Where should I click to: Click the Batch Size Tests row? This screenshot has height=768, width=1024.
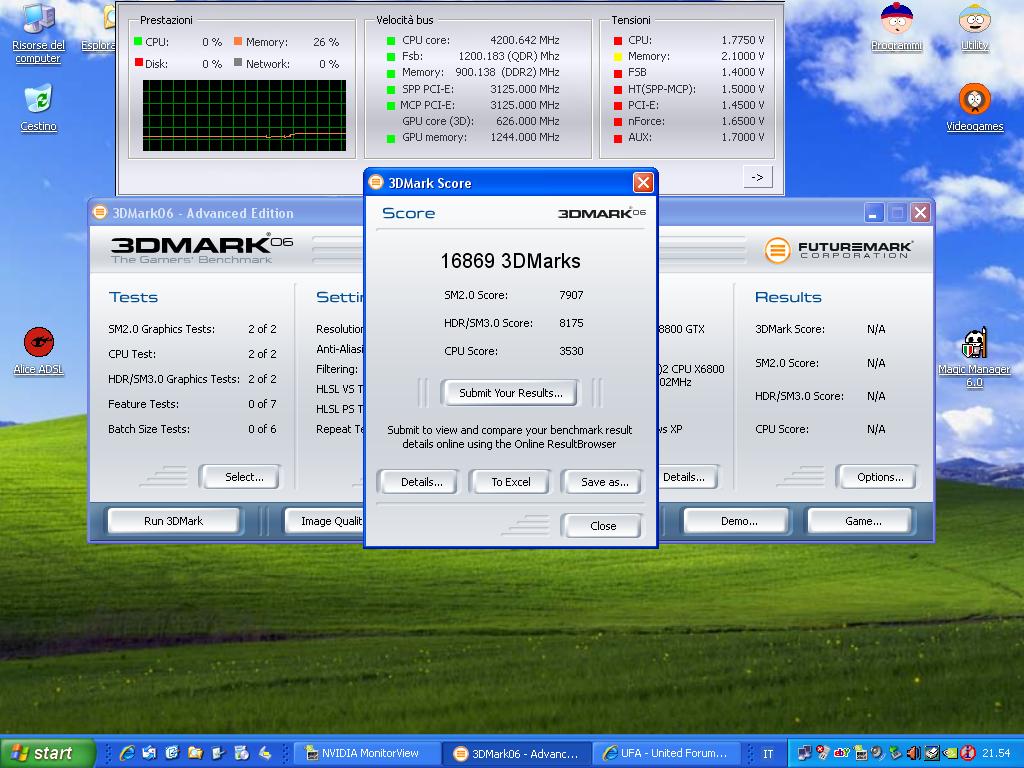tap(193, 429)
